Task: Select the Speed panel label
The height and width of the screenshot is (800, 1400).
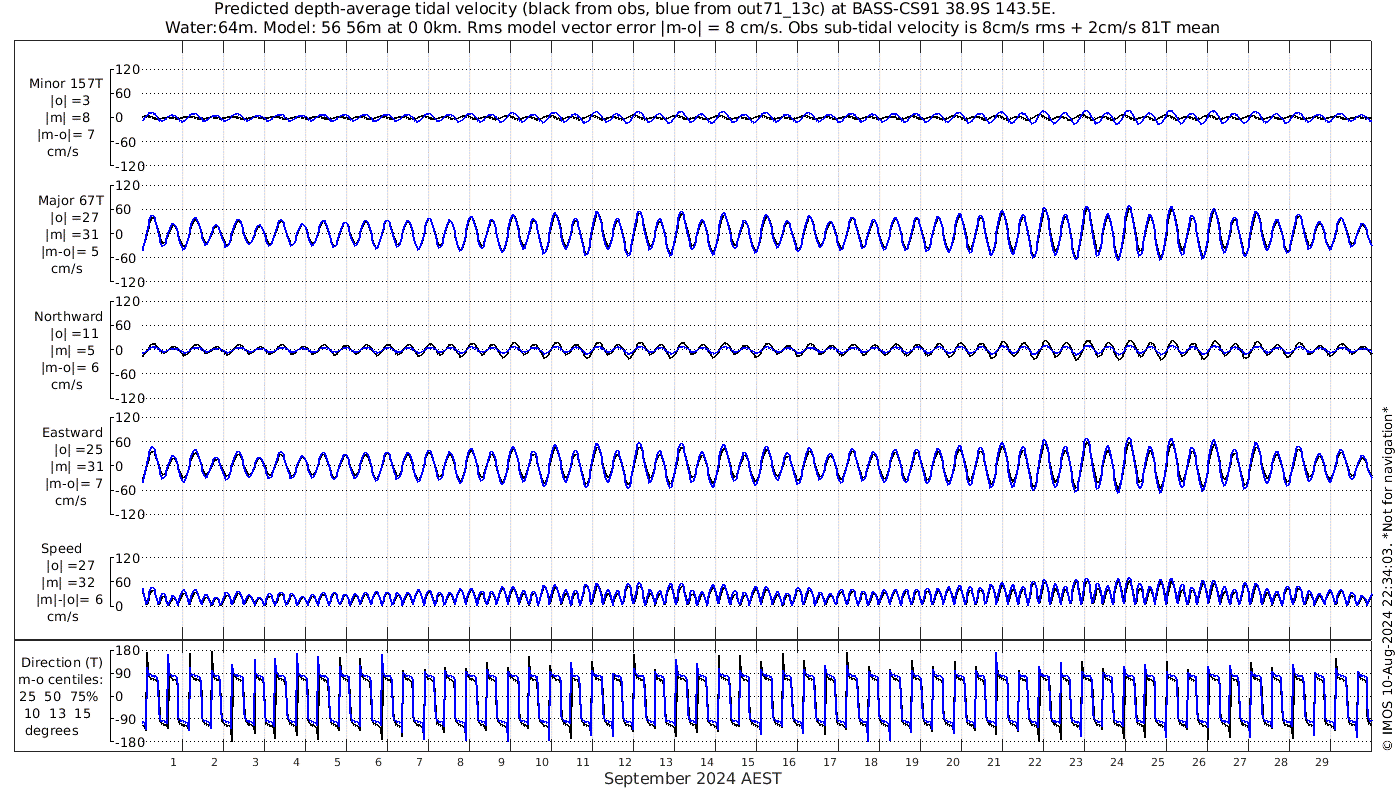Action: pyautogui.click(x=62, y=549)
